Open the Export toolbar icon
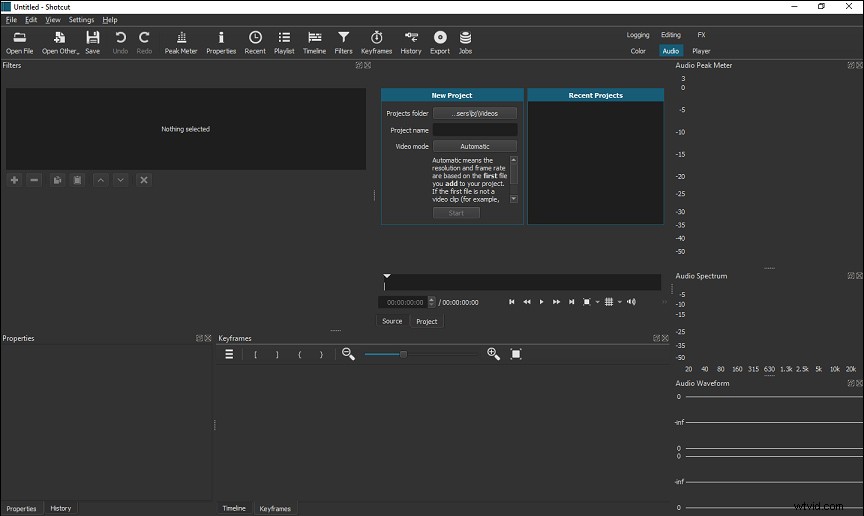This screenshot has height=516, width=864. [x=440, y=42]
